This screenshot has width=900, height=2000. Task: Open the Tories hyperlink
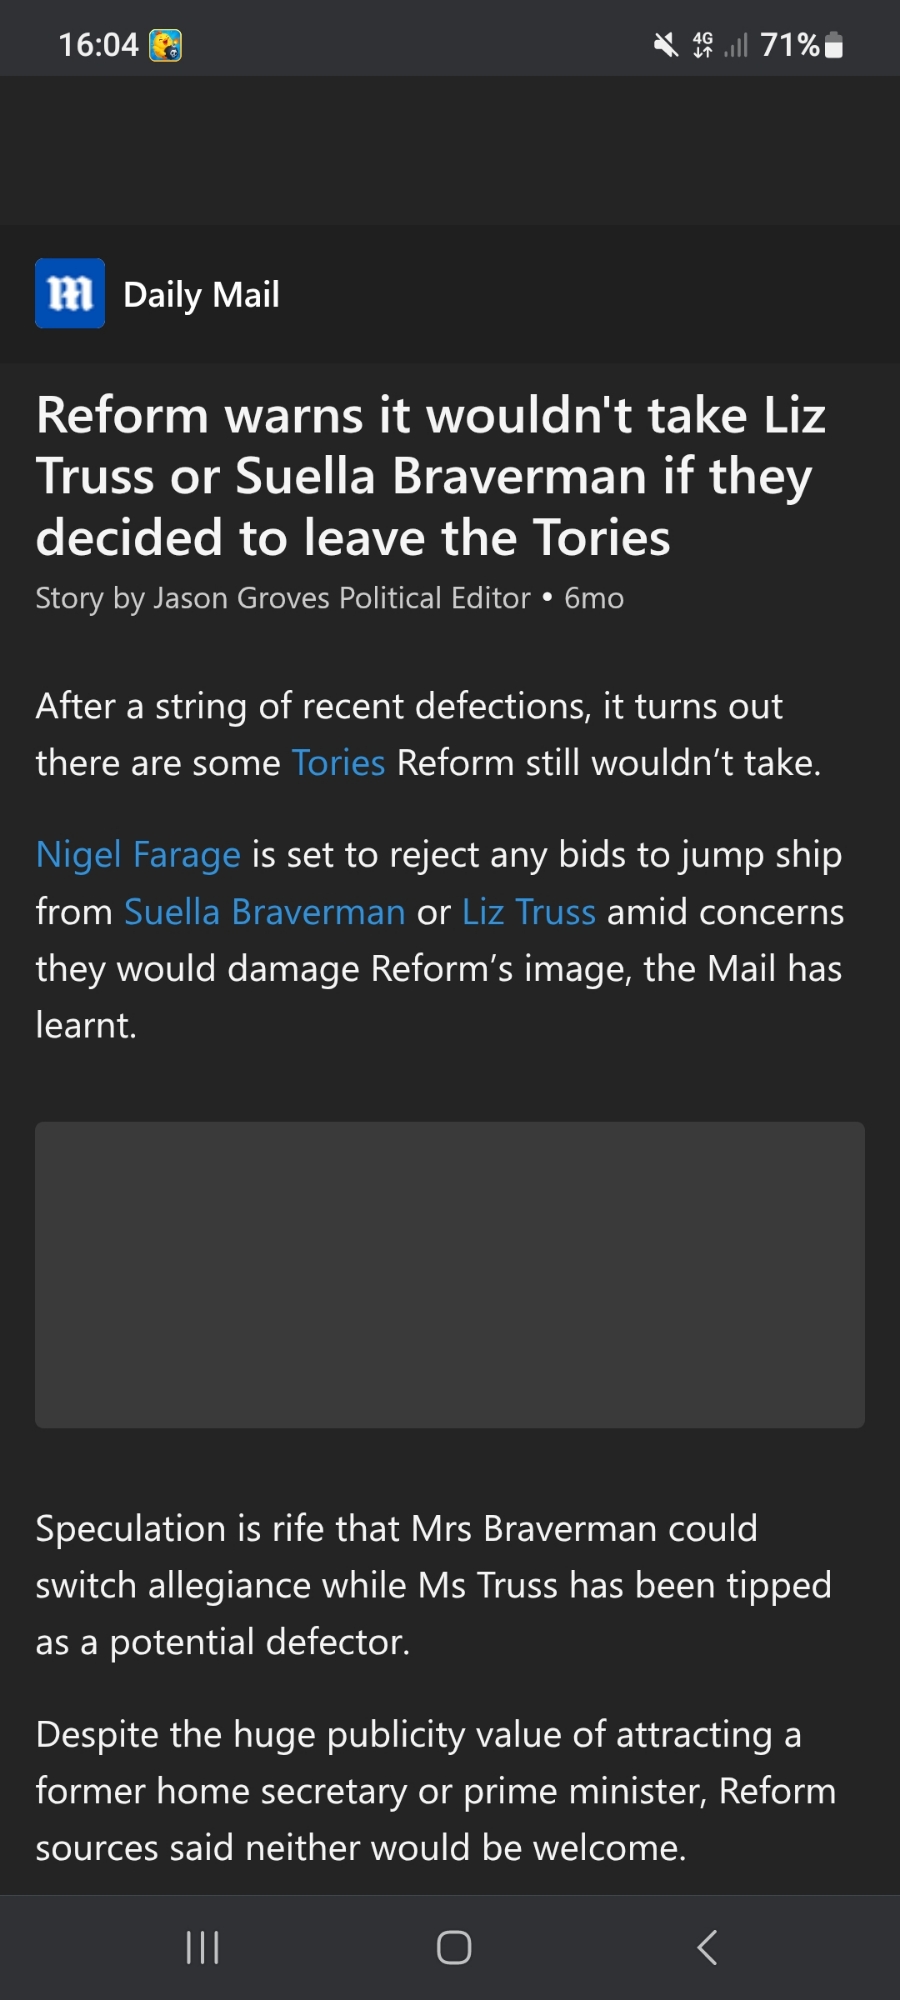point(338,763)
